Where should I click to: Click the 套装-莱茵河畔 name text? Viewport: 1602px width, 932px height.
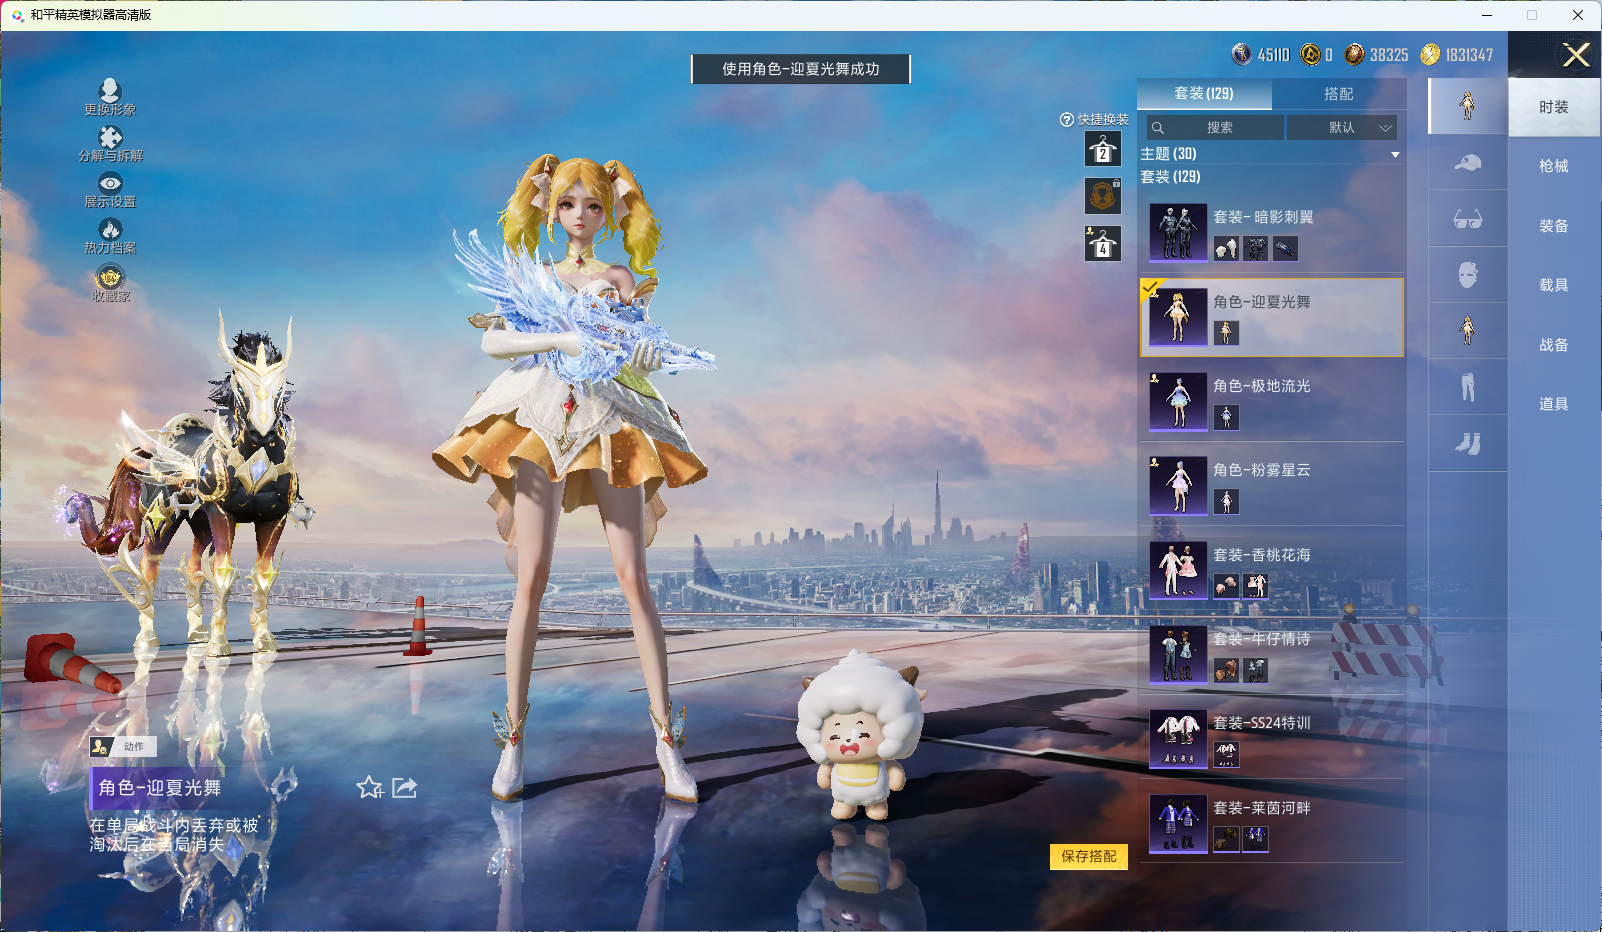tap(1262, 808)
